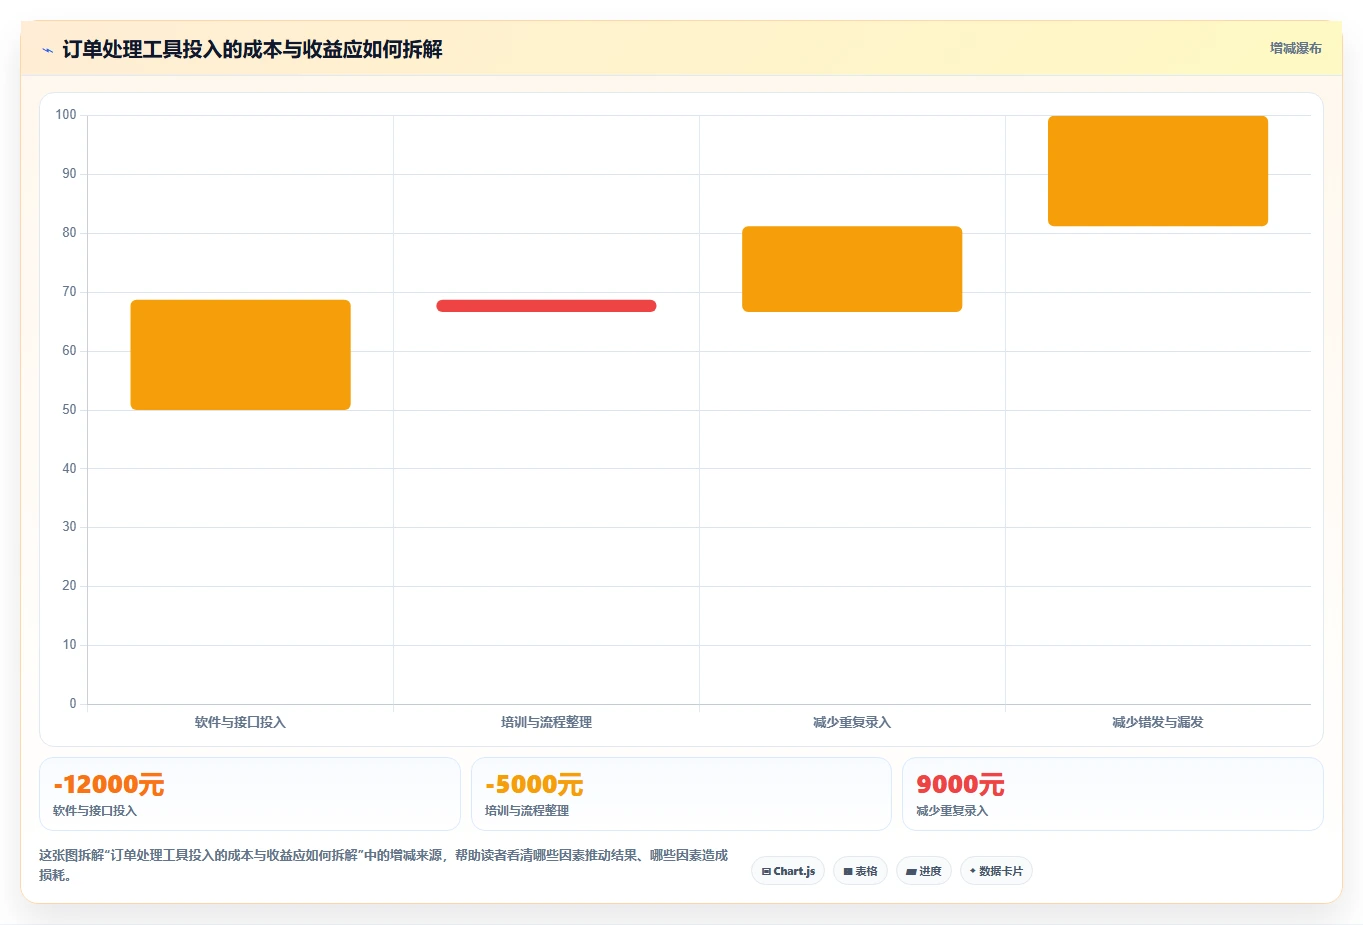Image resolution: width=1363 pixels, height=925 pixels.
Task: Click the x-axis label 软件与接口投入
Action: tap(240, 722)
